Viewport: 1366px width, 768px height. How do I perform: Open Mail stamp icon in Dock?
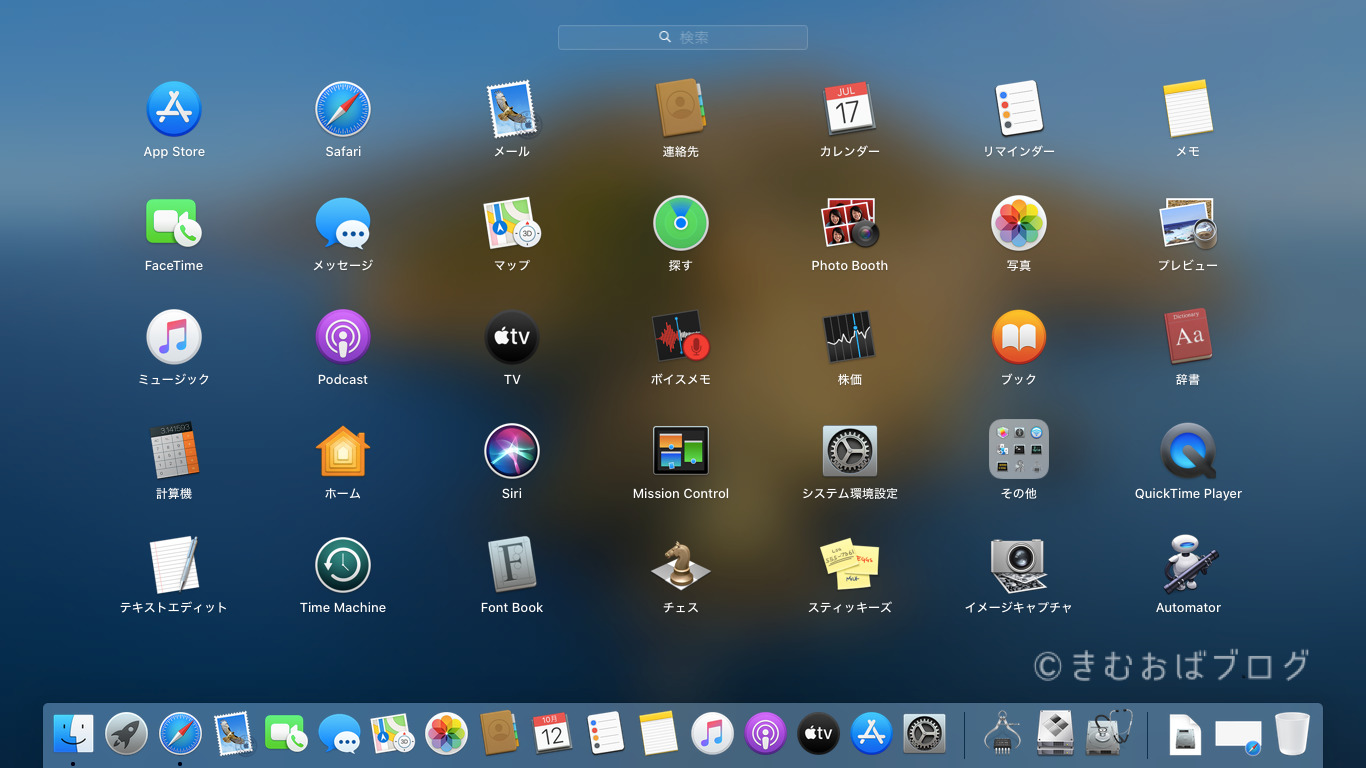pyautogui.click(x=233, y=734)
